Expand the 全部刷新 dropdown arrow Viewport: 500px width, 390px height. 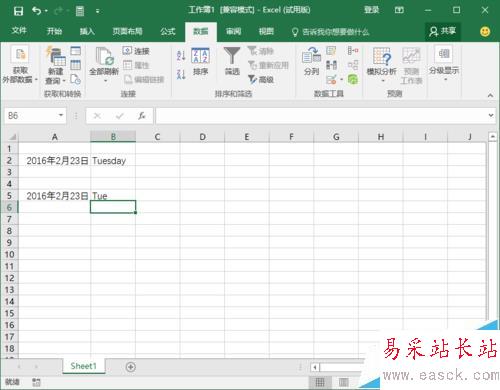pos(105,81)
